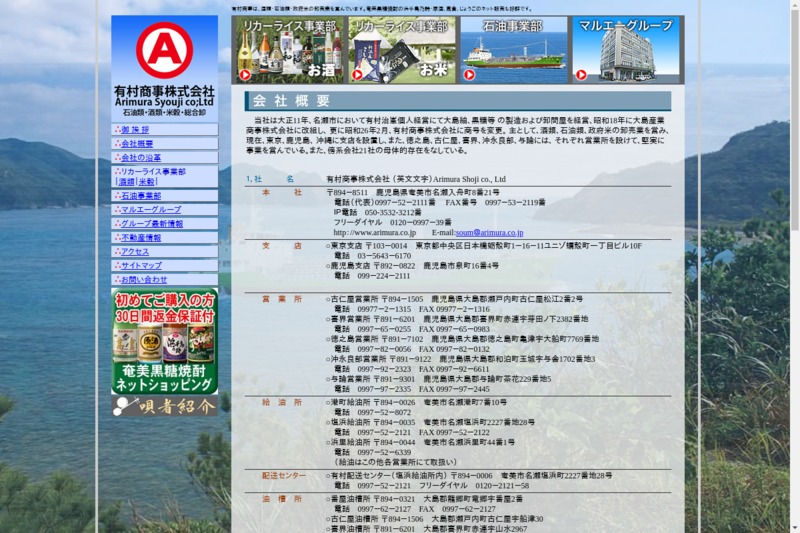This screenshot has height=533, width=800.
Task: Go to 会社の沿革 page
Action: coord(141,158)
